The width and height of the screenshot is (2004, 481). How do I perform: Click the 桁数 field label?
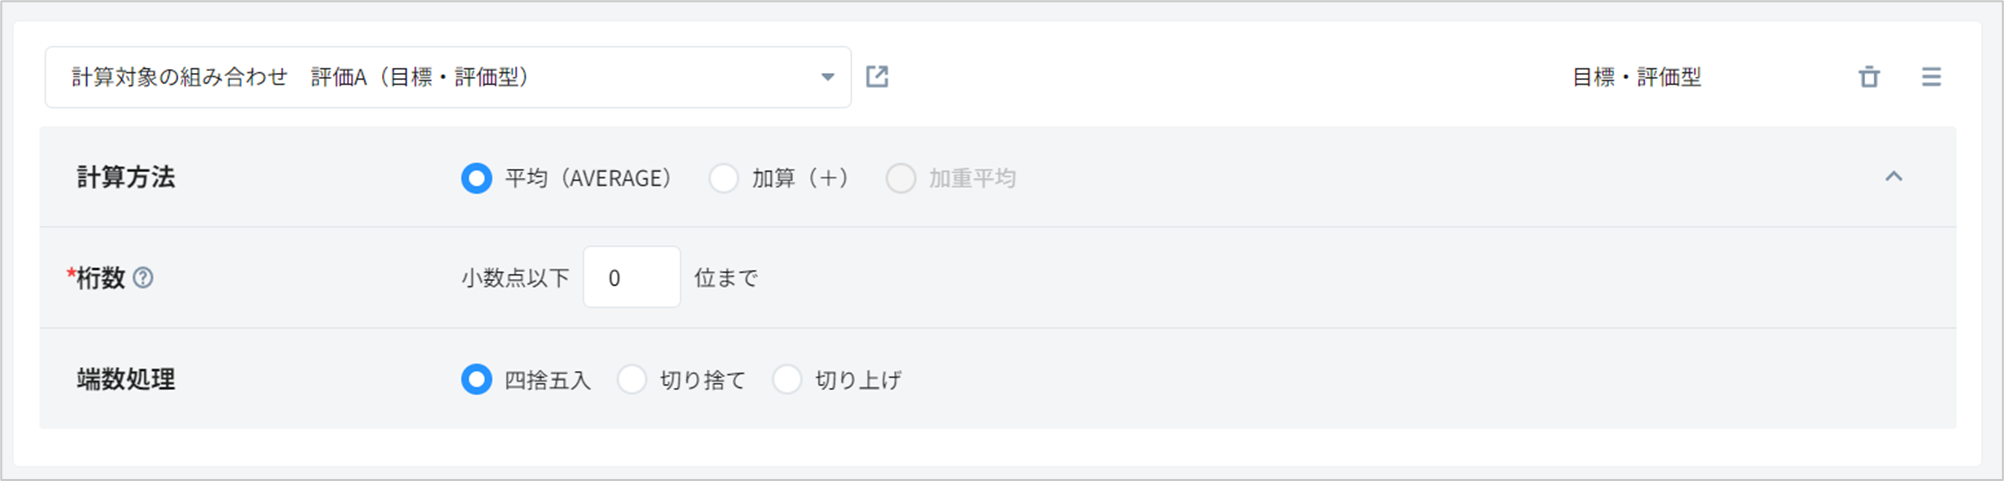click(x=100, y=278)
